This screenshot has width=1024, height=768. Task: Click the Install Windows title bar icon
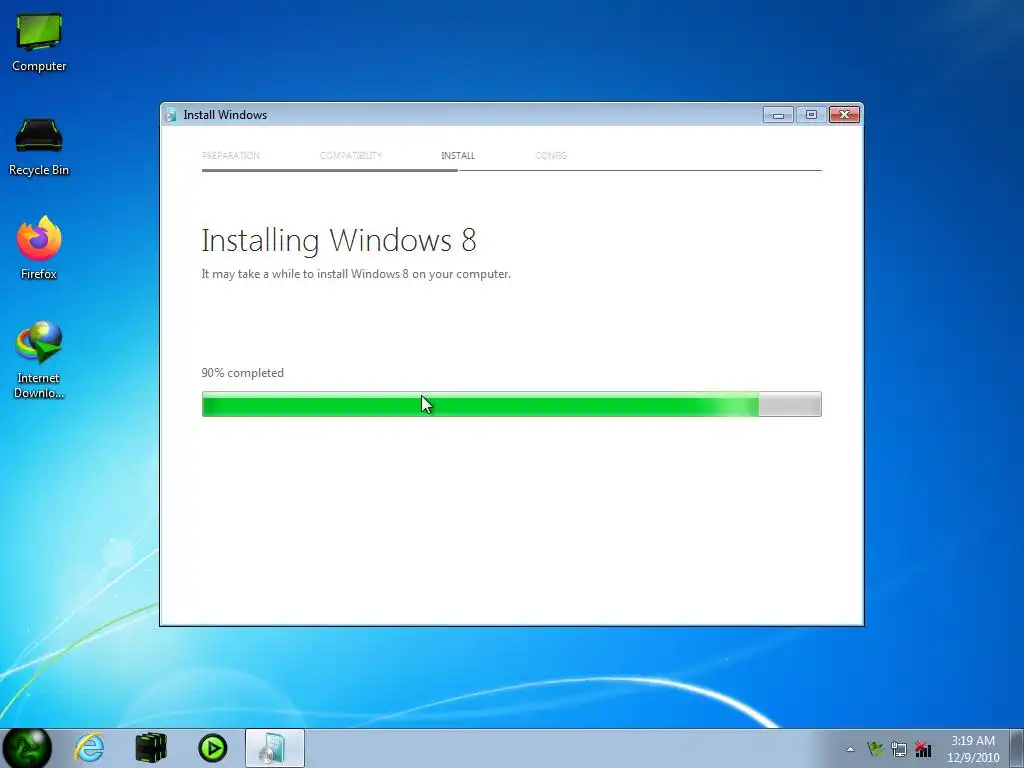coord(171,115)
